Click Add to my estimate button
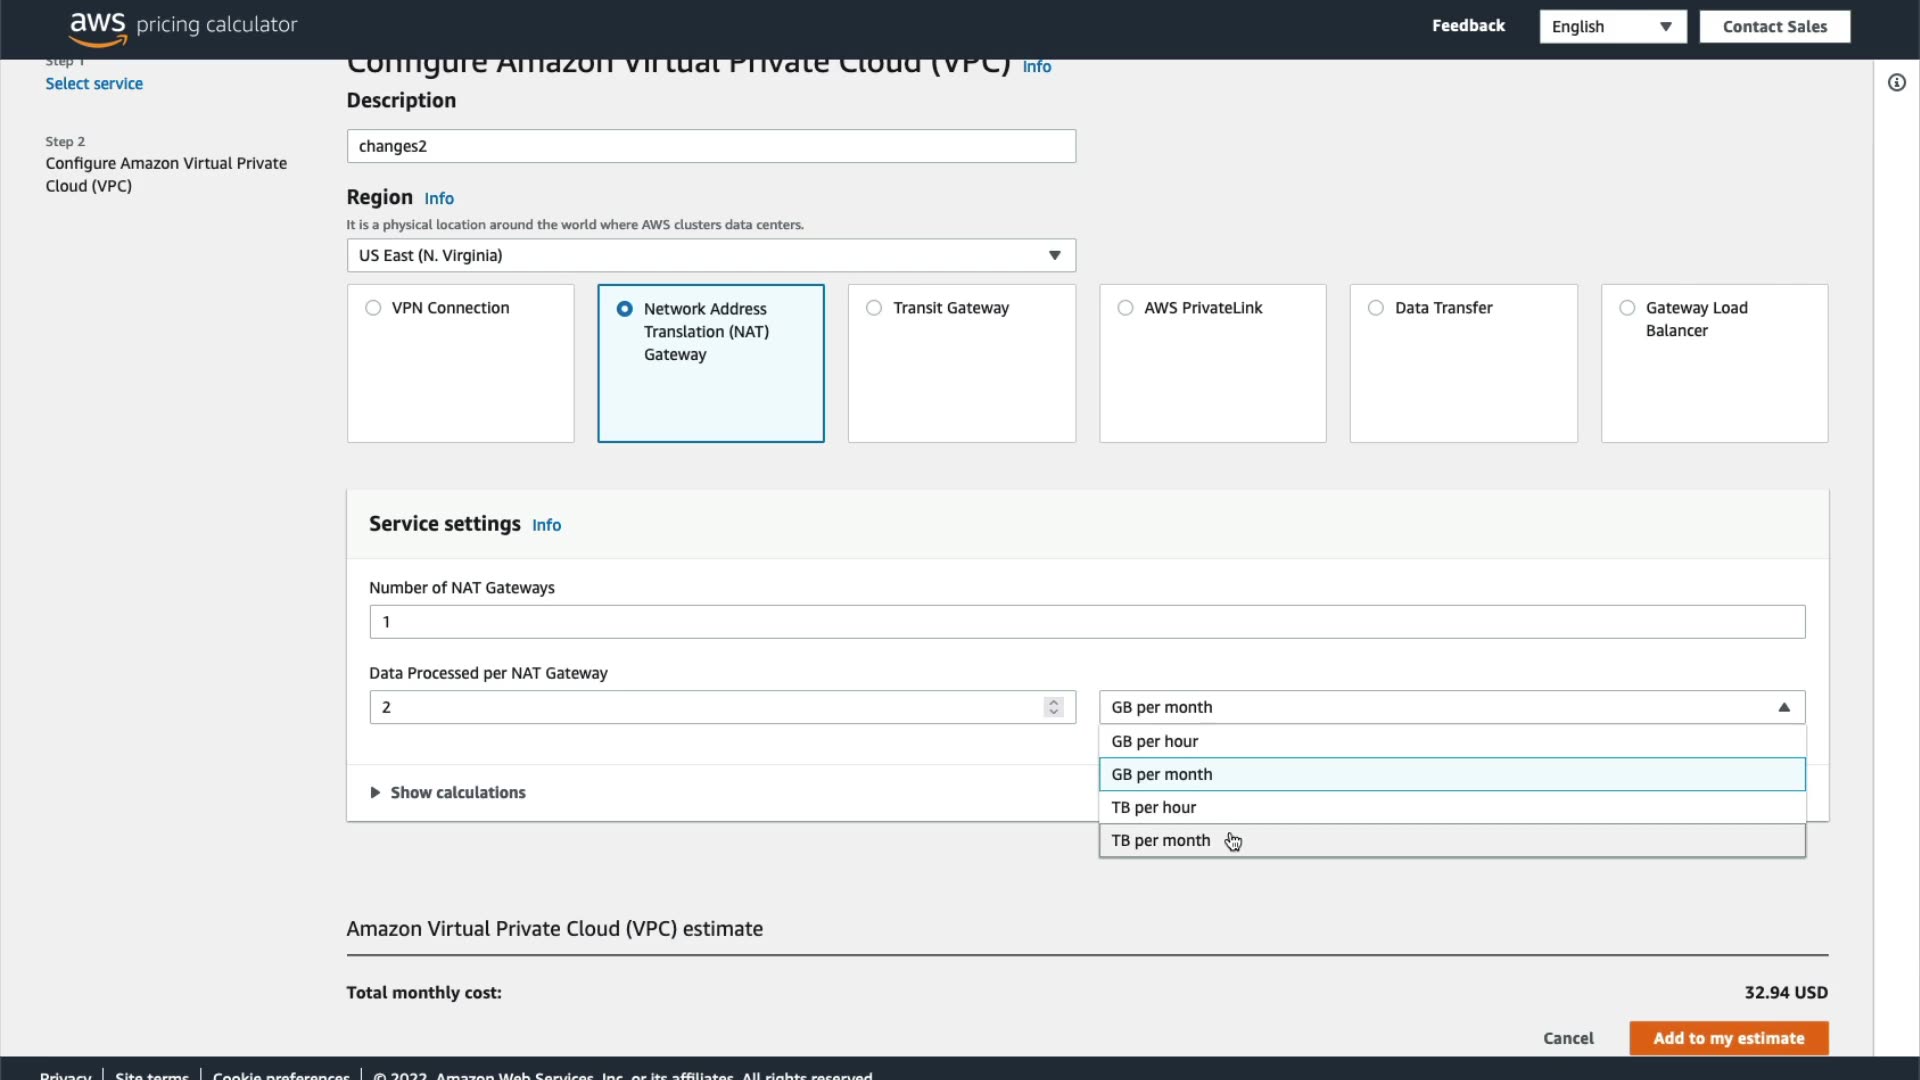1920x1080 pixels. 1728,1038
